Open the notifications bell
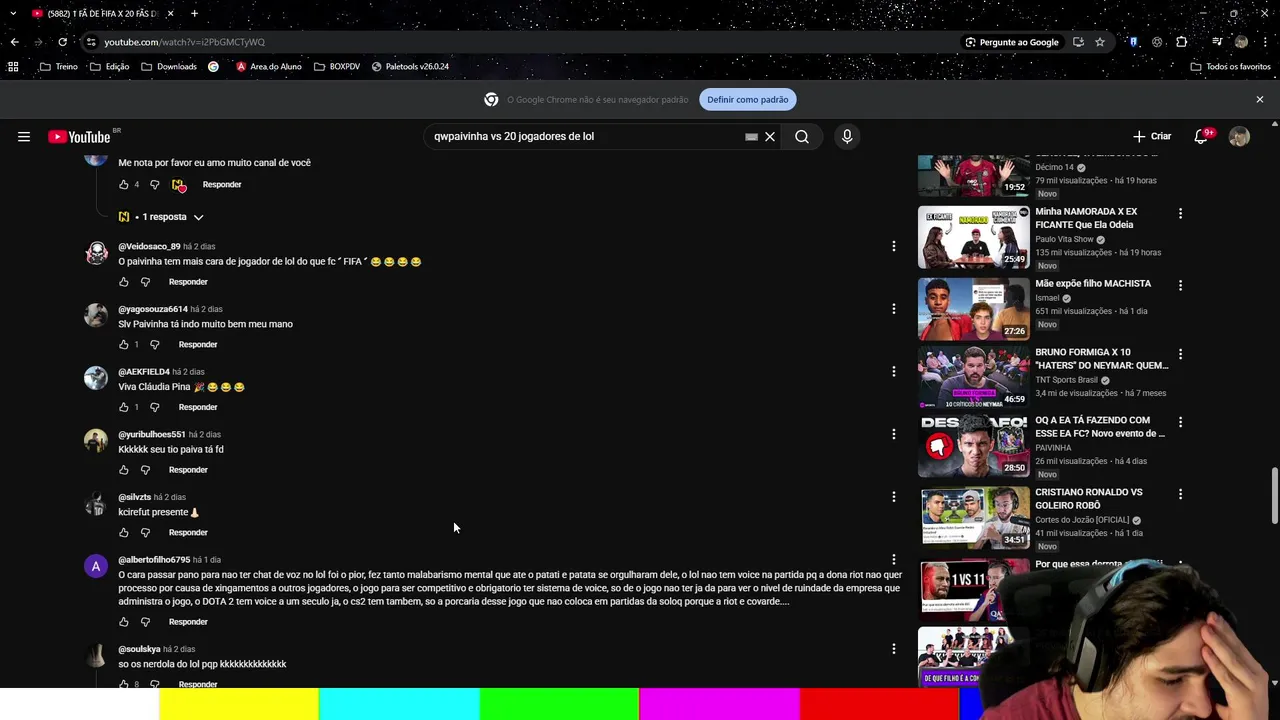 tap(1201, 137)
